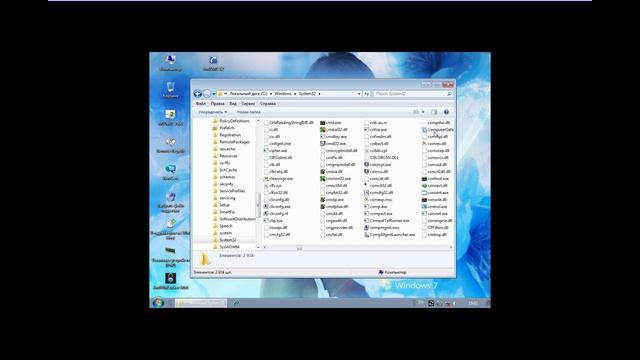The image size is (640, 360).
Task: Select the compact.exe file icon
Action: (367, 213)
